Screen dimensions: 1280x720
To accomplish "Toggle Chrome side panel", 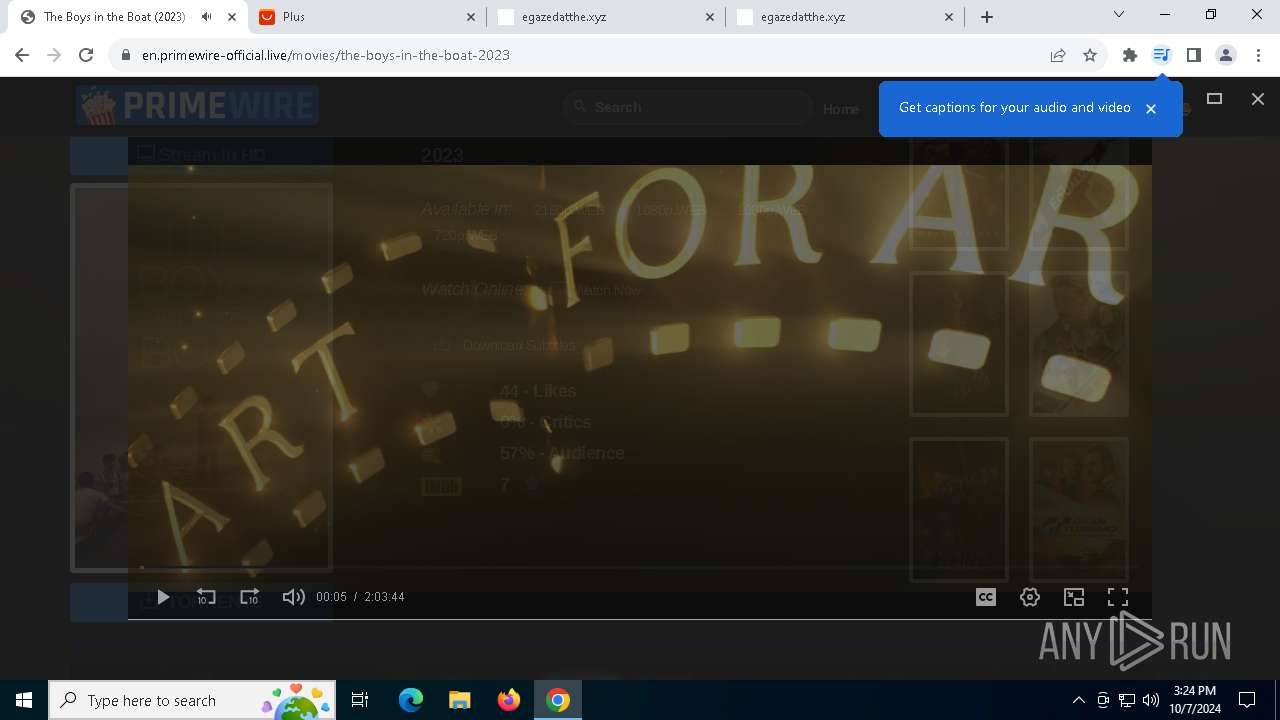I will [x=1194, y=55].
